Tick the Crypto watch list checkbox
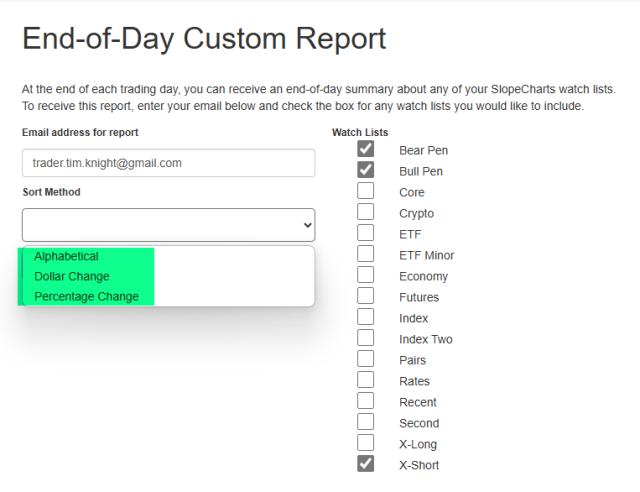Image resolution: width=640 pixels, height=492 pixels. coord(366,213)
